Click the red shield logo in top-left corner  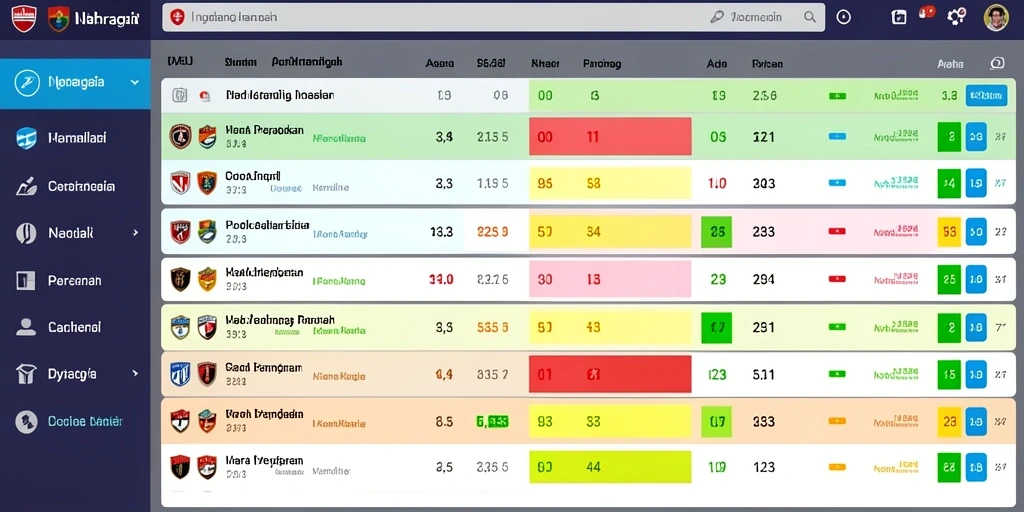click(24, 18)
